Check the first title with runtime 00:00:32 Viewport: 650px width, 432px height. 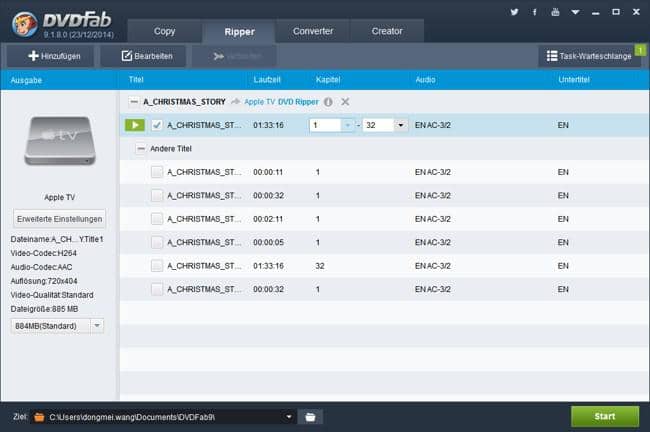(x=157, y=195)
